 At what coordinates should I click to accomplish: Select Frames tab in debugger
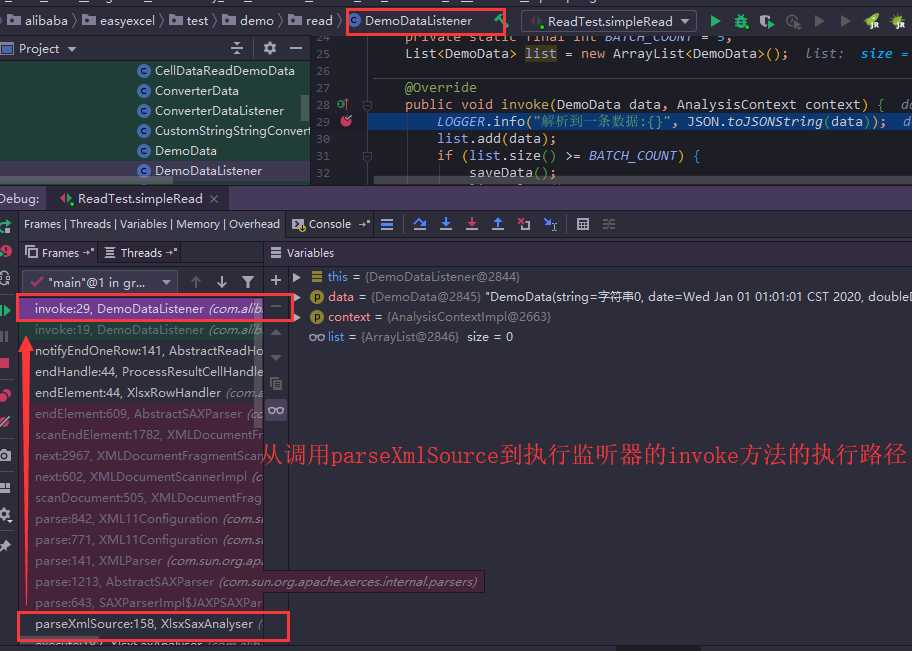[60, 253]
